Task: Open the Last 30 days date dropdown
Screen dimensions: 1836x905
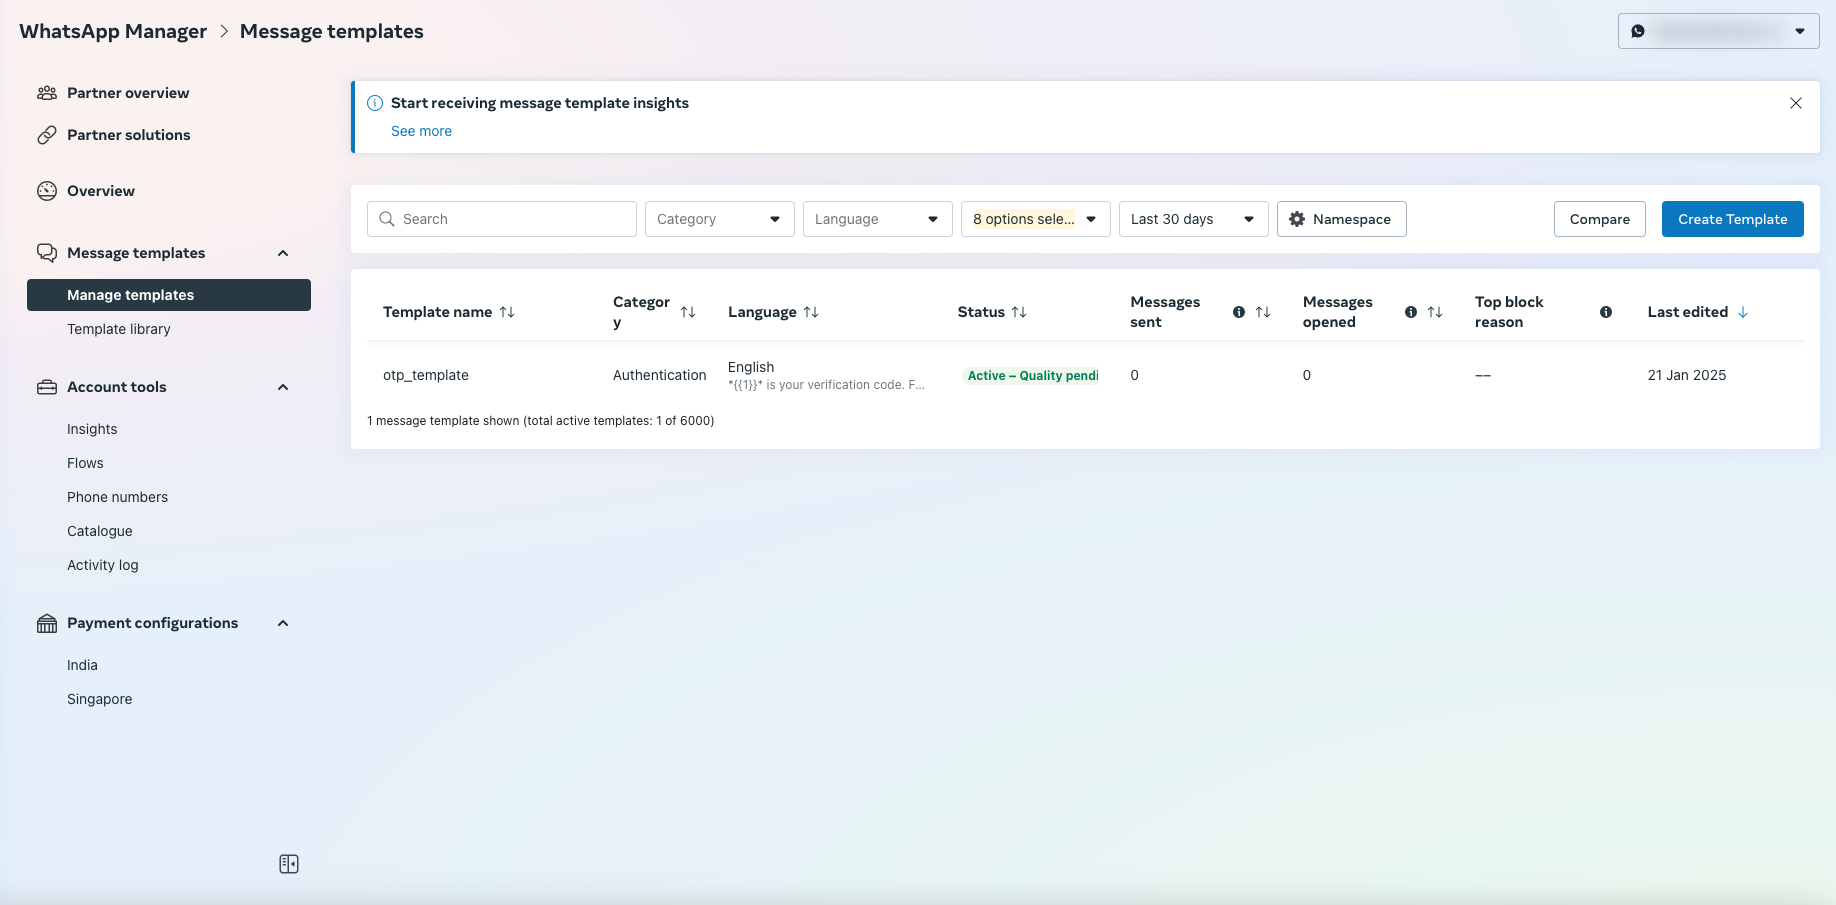Action: coord(1193,219)
